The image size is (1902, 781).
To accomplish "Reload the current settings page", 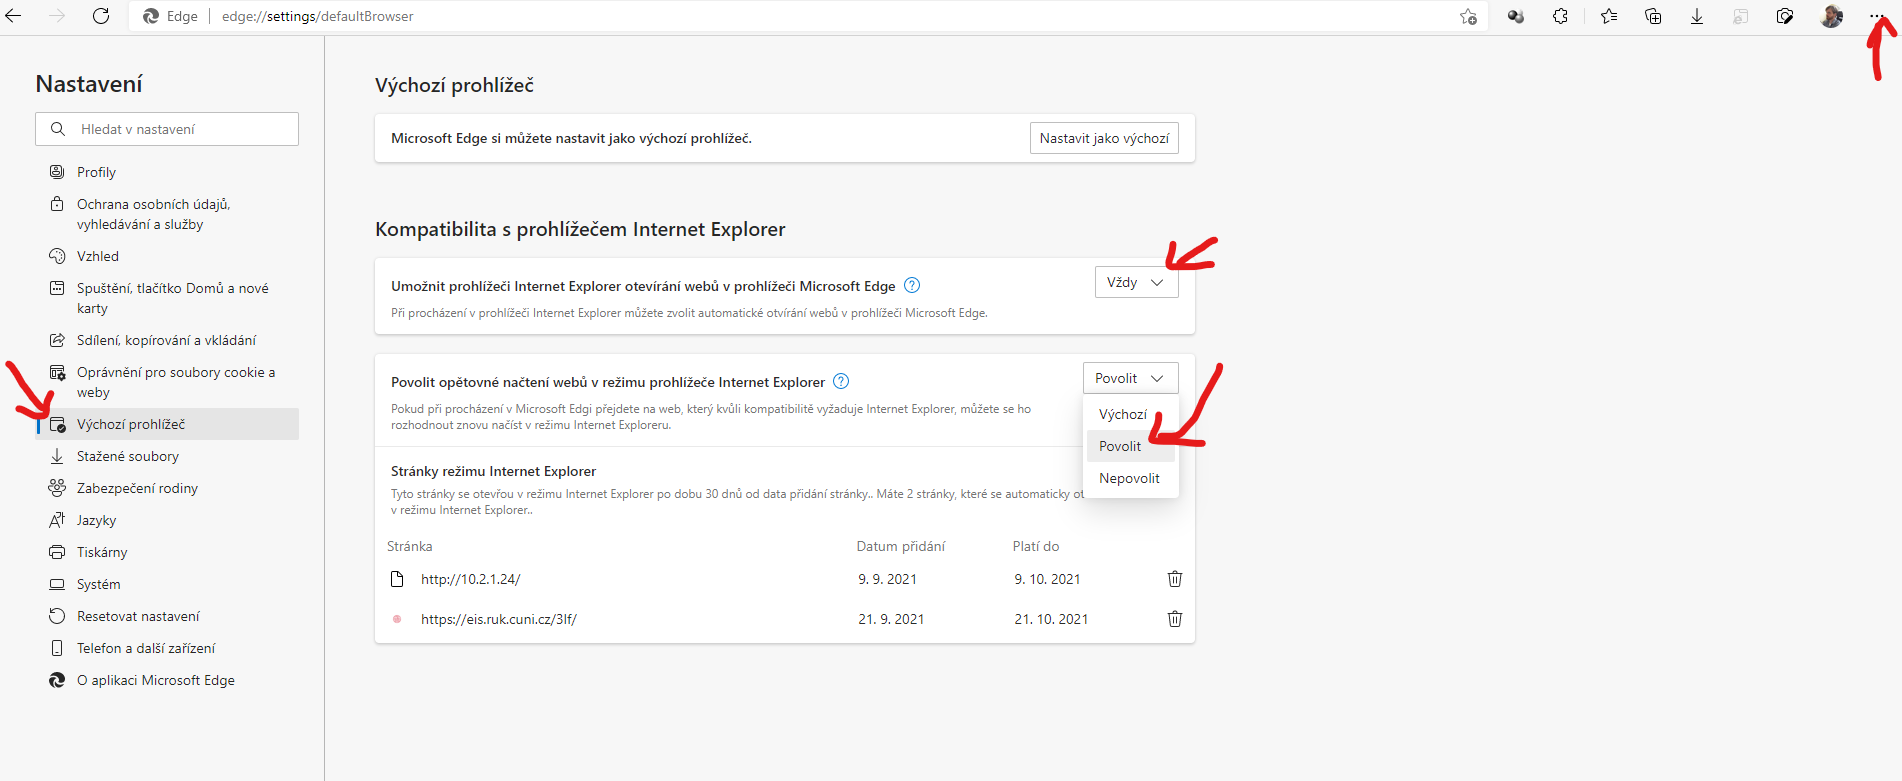I will pyautogui.click(x=101, y=16).
